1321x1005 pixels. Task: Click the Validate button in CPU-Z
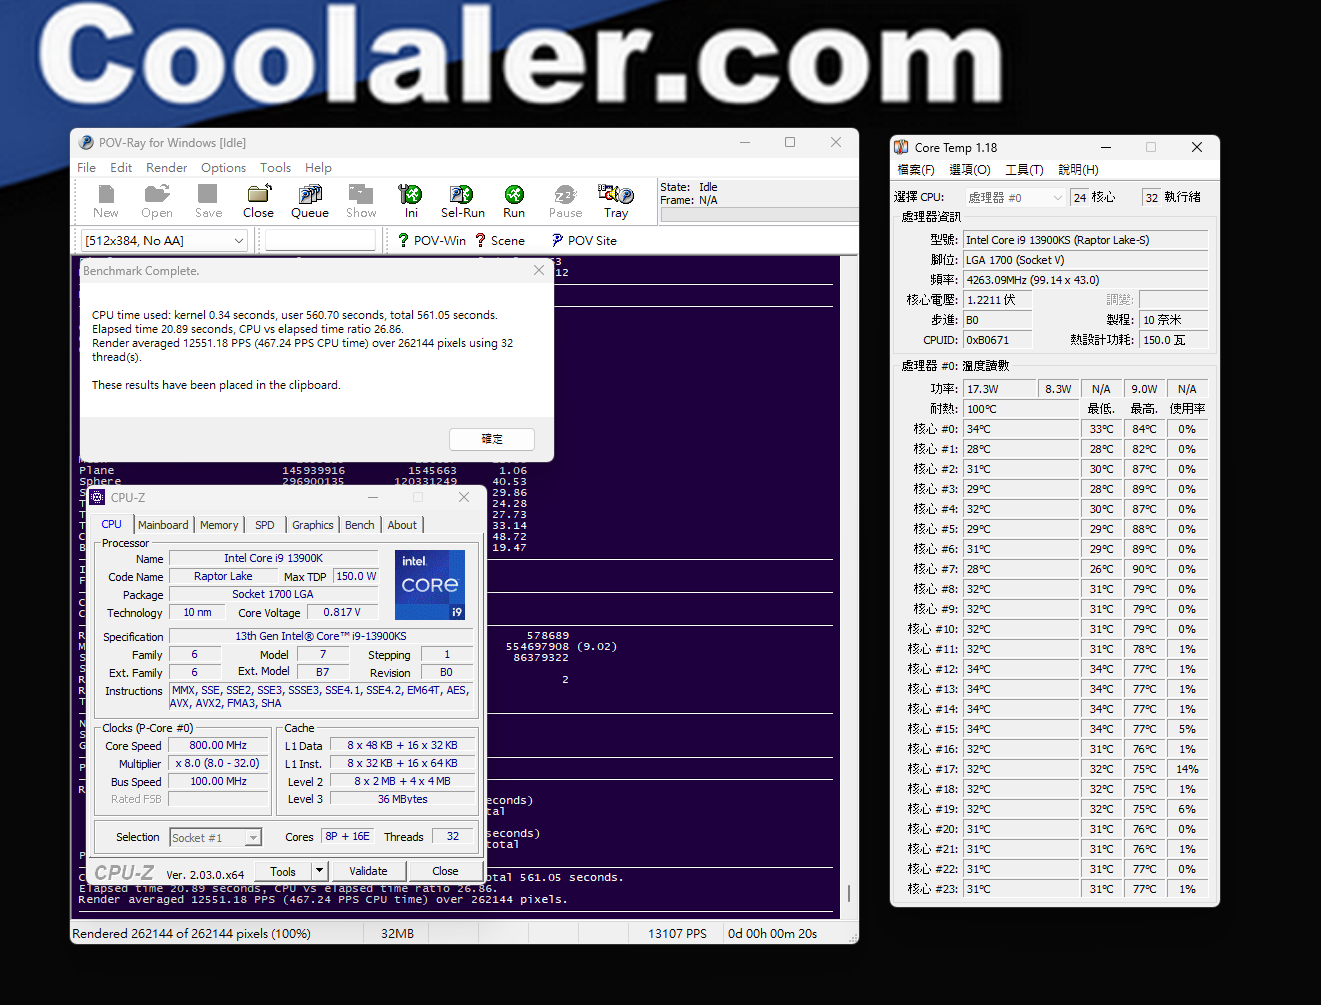368,871
